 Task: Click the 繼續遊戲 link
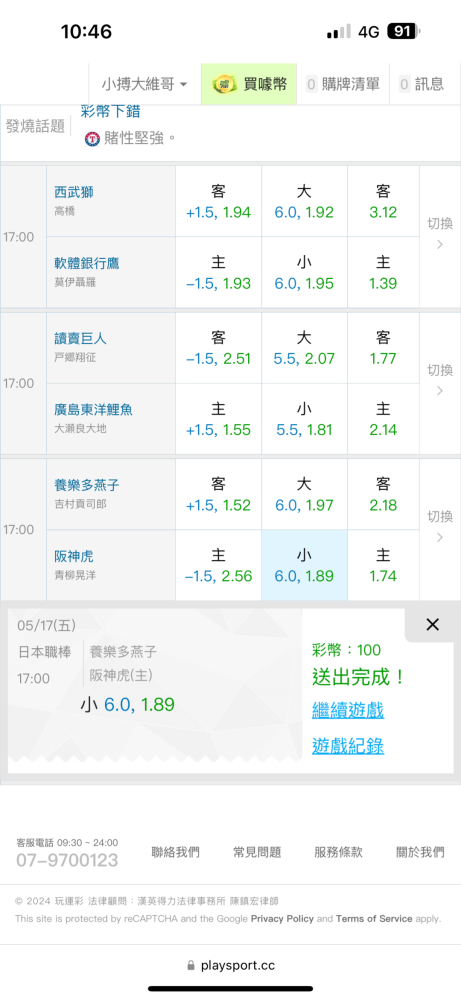(x=348, y=710)
